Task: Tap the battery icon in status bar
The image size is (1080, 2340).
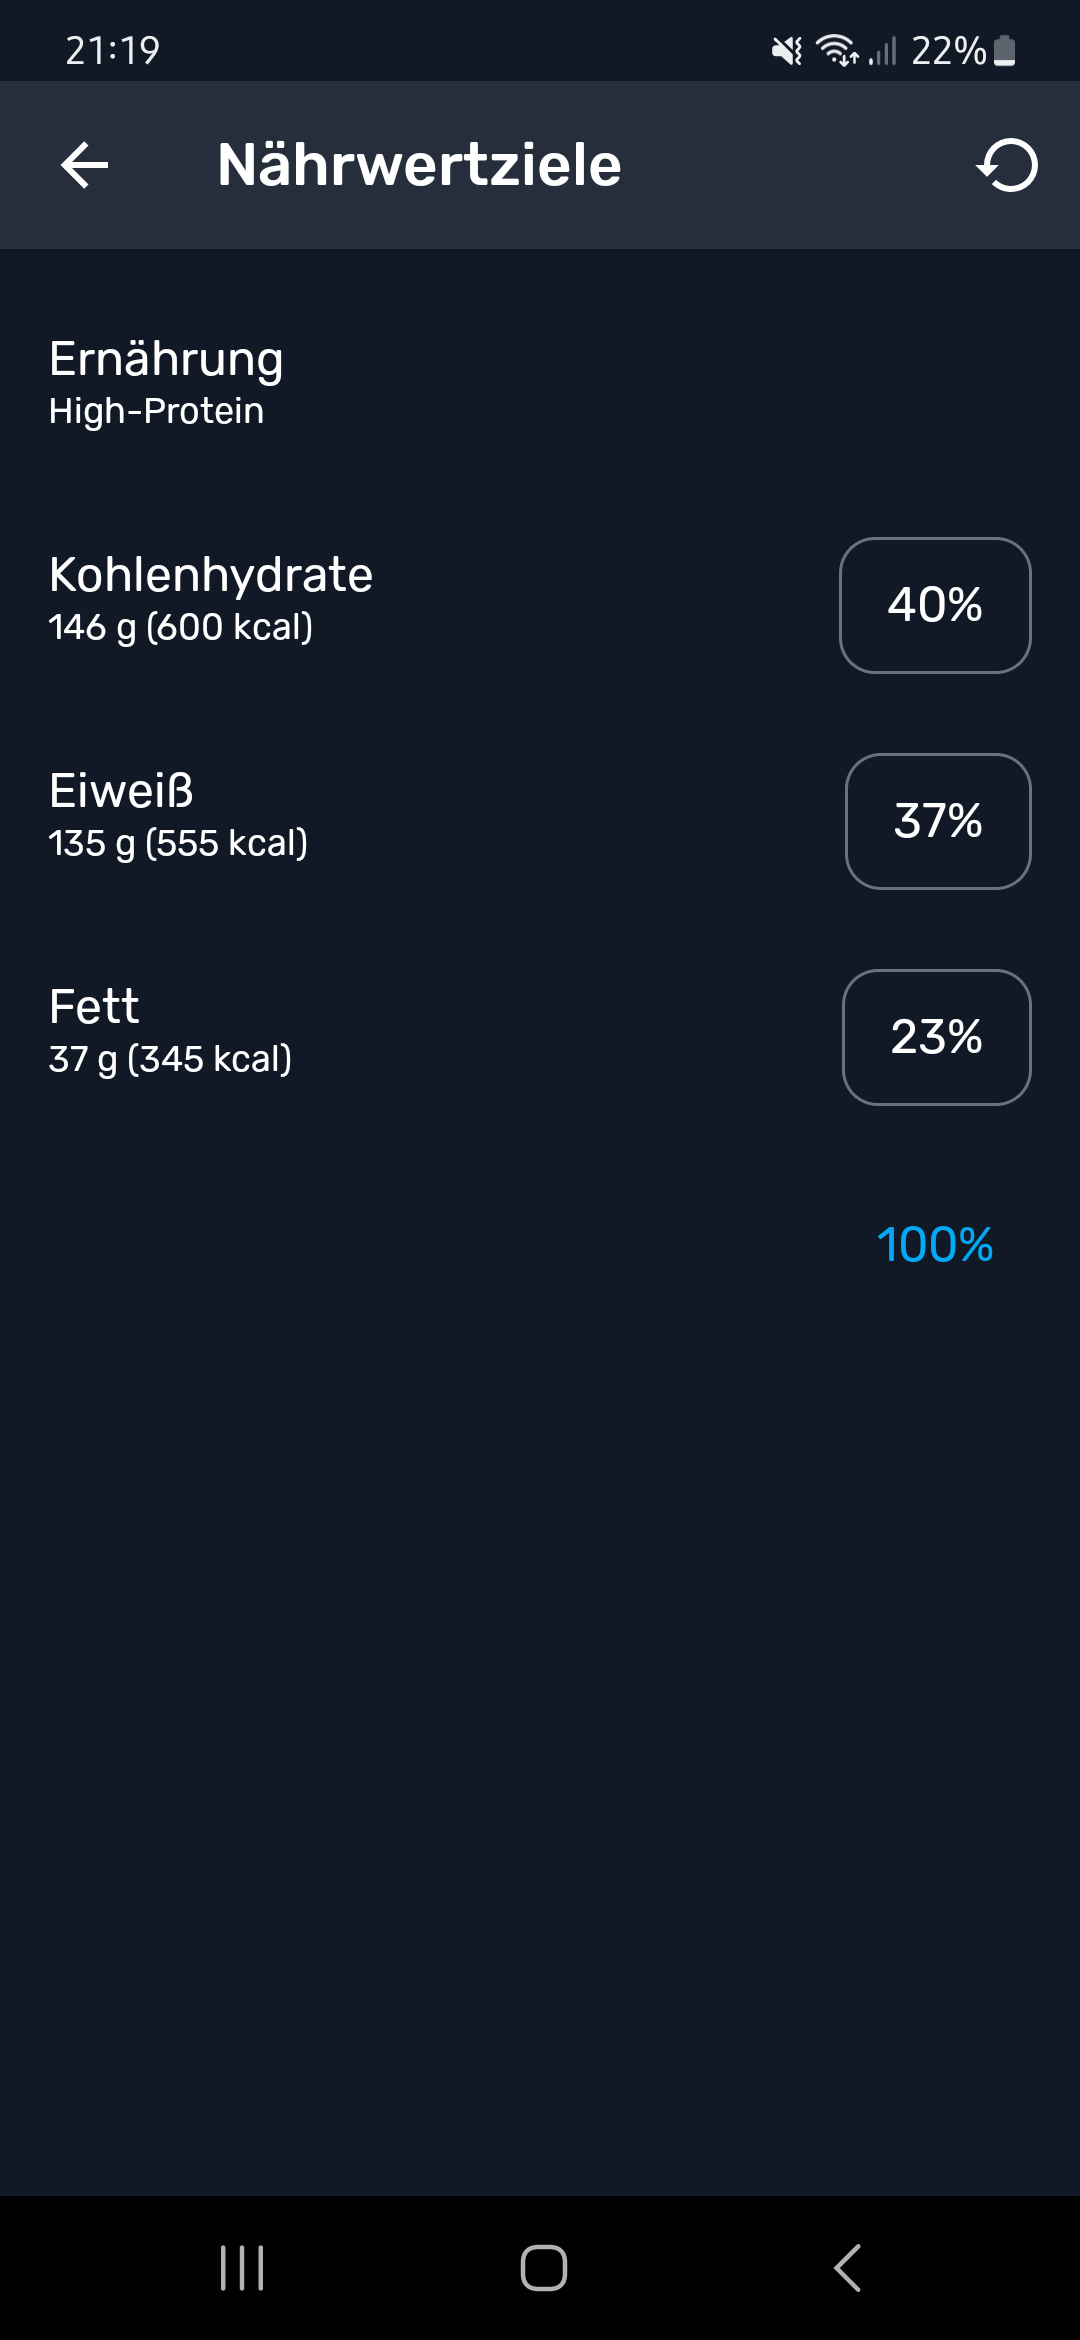Action: click(x=1005, y=50)
